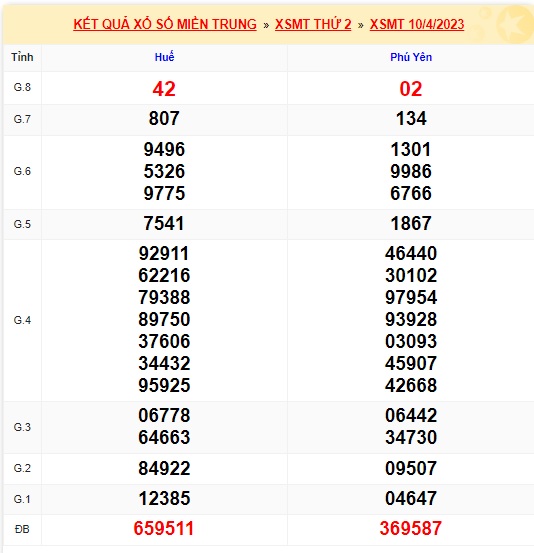Select Huế G.4 number 95925
Viewport: 534px width, 553px height.
click(x=164, y=385)
